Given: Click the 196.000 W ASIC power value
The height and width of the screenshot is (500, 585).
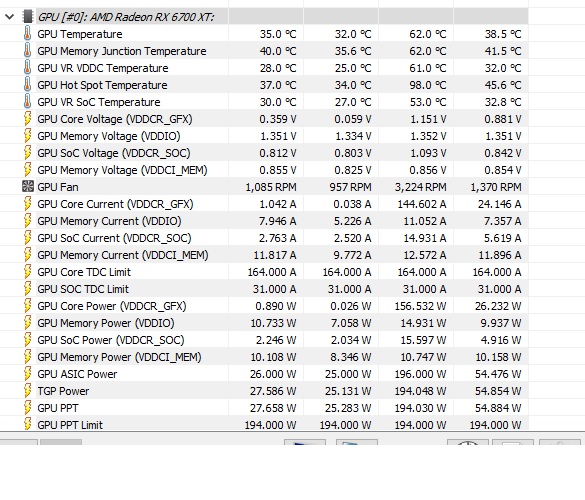Looking at the screenshot, I should click(421, 374).
